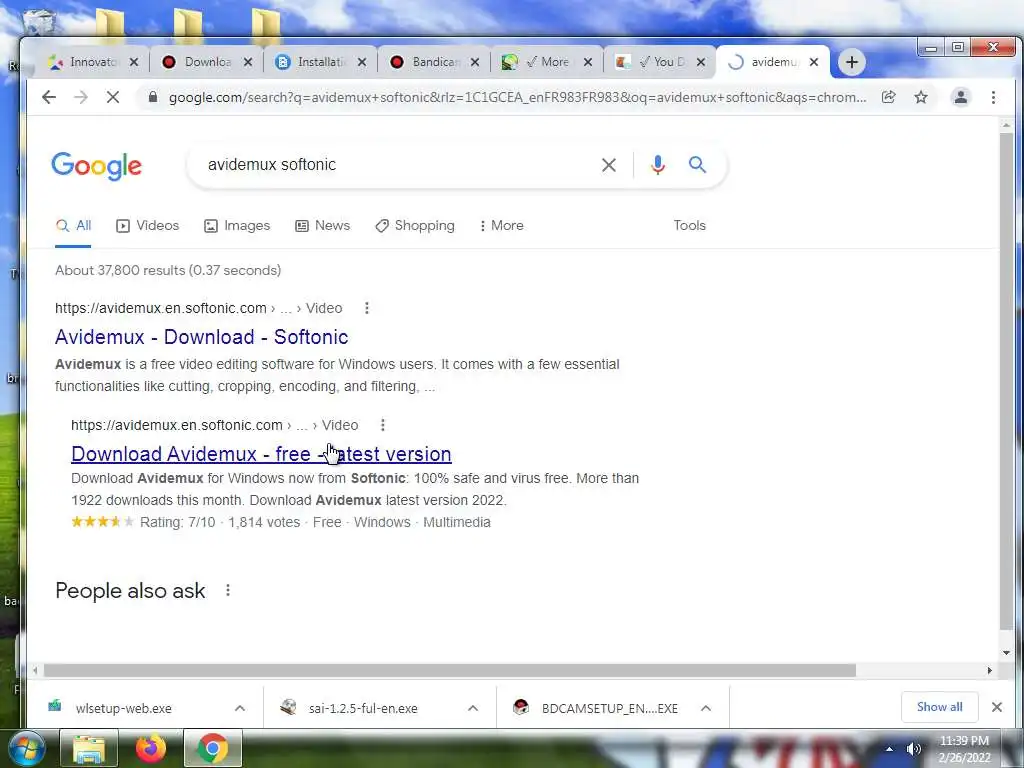Open Windows Explorer from the taskbar
The height and width of the screenshot is (768, 1024).
(x=89, y=748)
